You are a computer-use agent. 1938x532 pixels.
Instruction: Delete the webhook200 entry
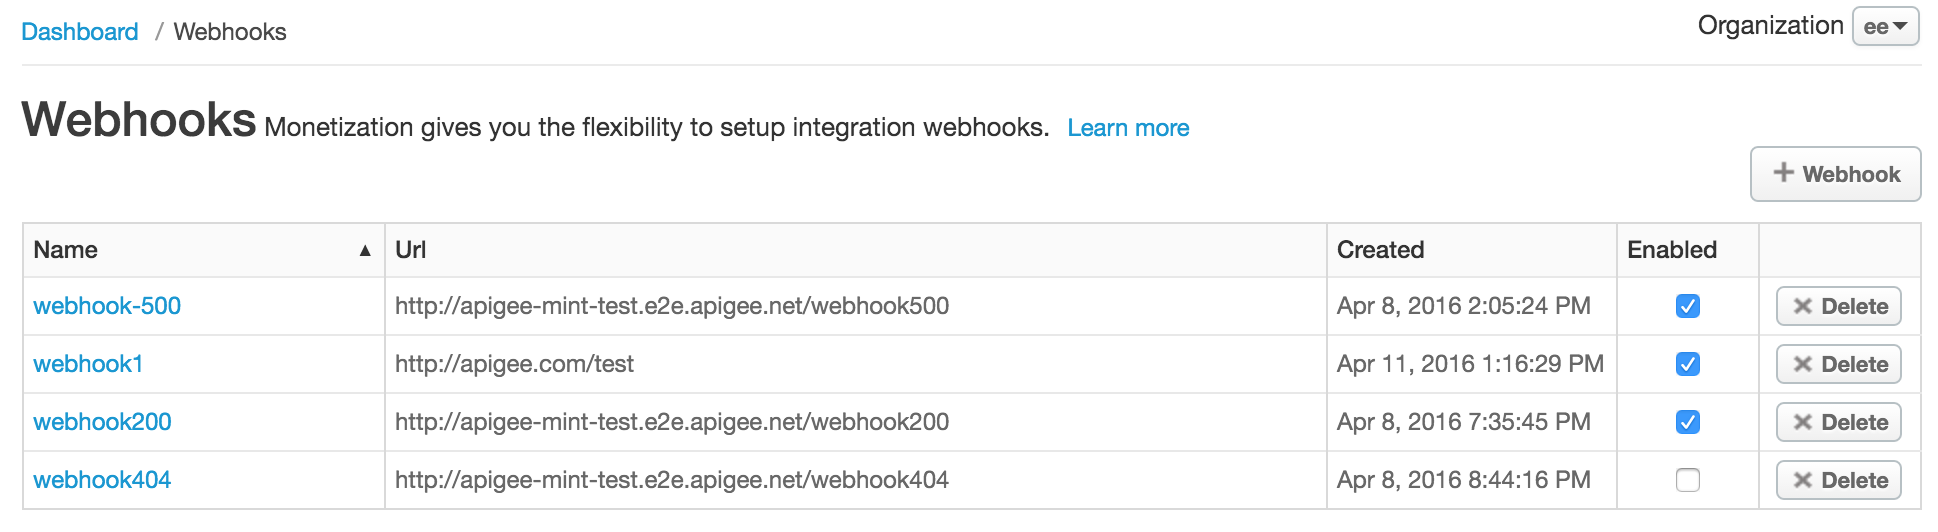click(x=1838, y=423)
